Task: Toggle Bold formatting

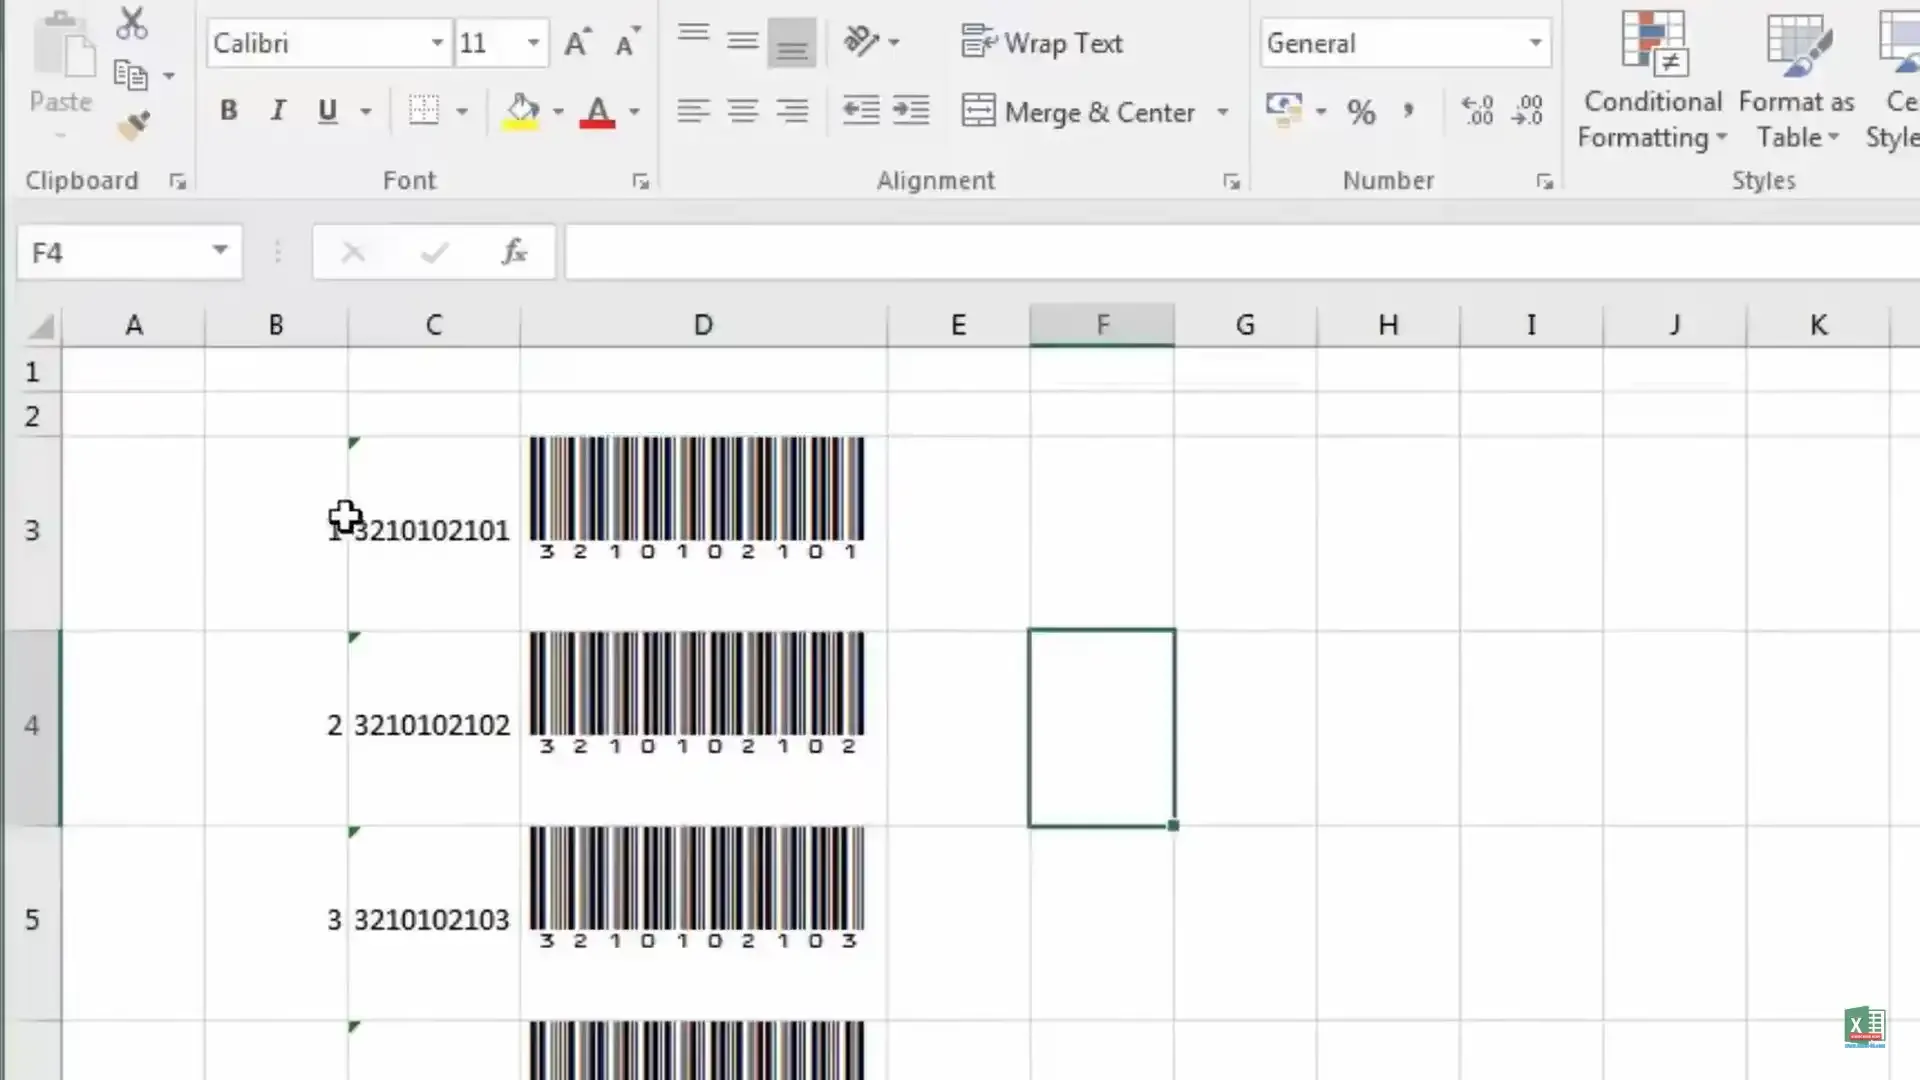Action: pyautogui.click(x=228, y=111)
